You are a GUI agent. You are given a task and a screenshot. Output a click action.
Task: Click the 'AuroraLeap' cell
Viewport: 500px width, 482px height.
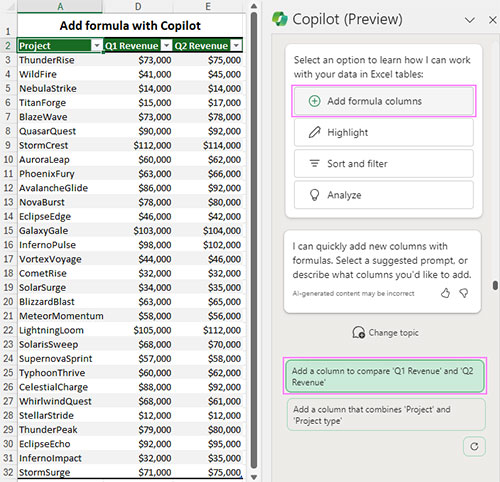[60, 159]
